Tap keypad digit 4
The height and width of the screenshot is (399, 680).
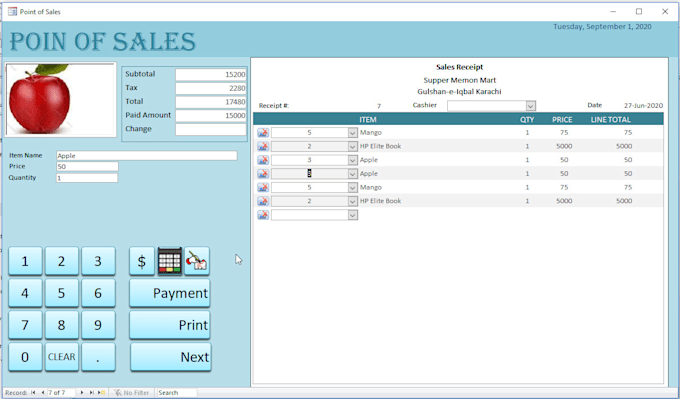click(x=25, y=293)
